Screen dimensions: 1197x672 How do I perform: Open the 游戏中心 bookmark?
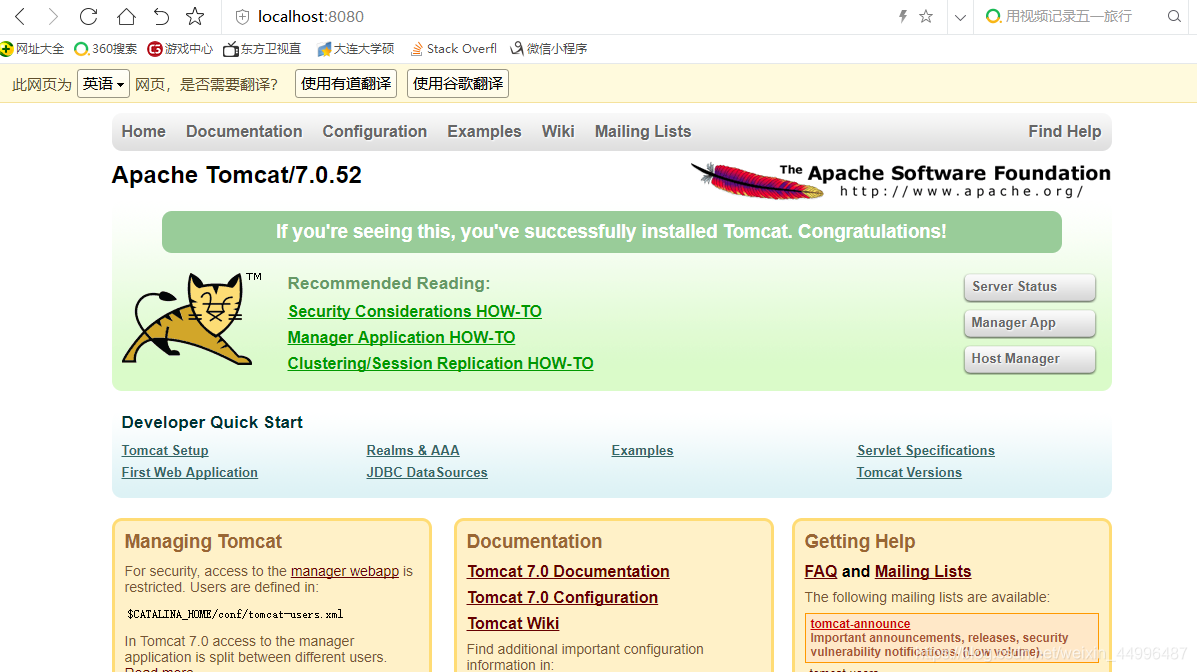[x=180, y=49]
